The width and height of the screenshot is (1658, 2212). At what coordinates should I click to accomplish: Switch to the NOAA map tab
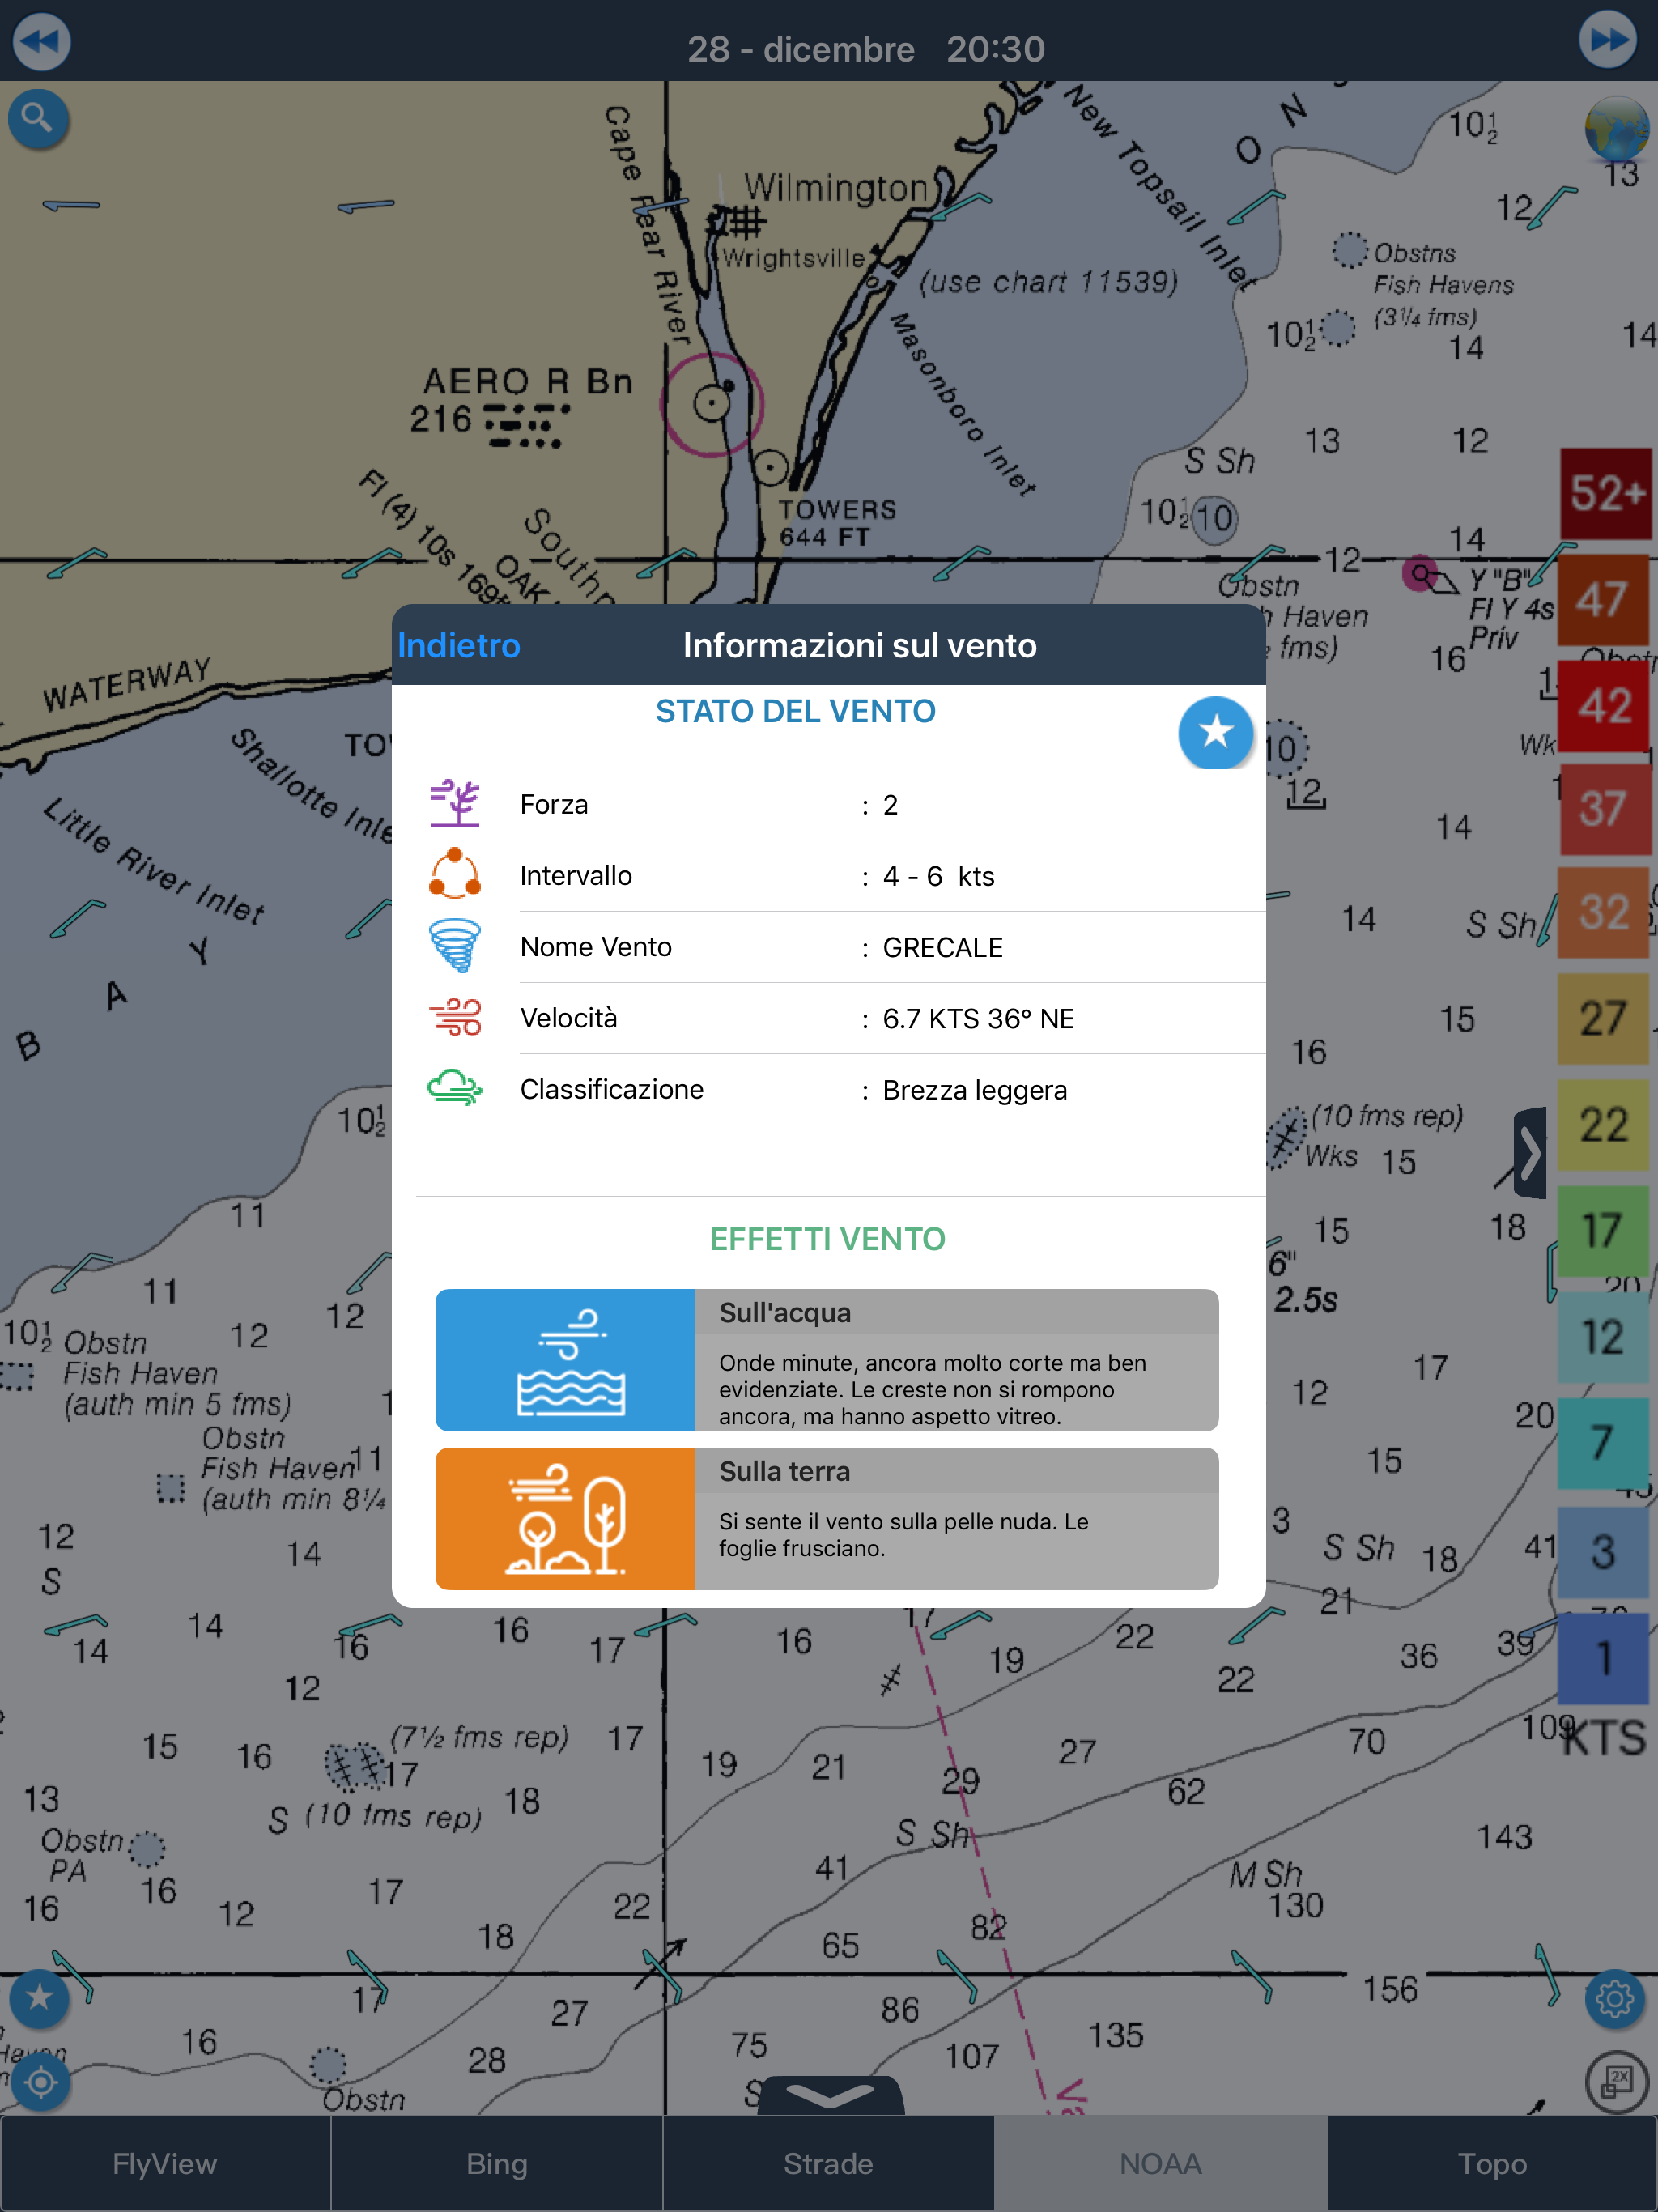(1160, 2163)
